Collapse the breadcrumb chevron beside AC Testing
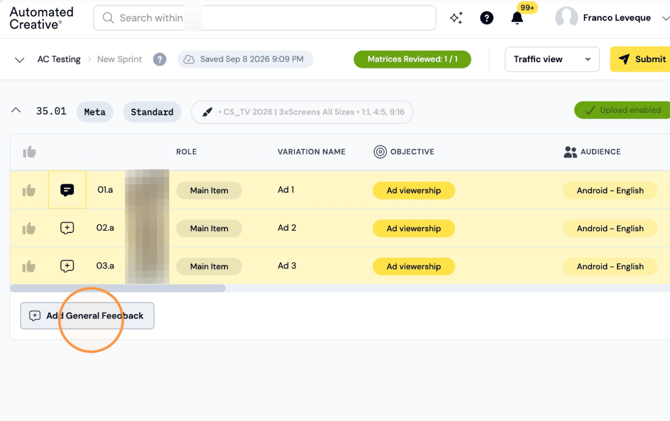Image resolution: width=670 pixels, height=421 pixels. [x=19, y=60]
